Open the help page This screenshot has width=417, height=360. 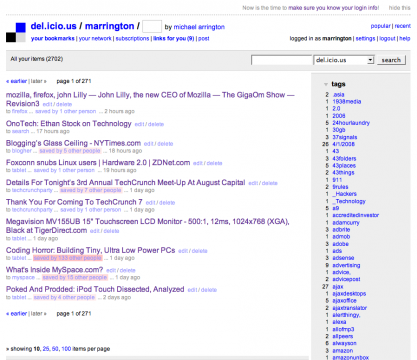tap(405, 39)
